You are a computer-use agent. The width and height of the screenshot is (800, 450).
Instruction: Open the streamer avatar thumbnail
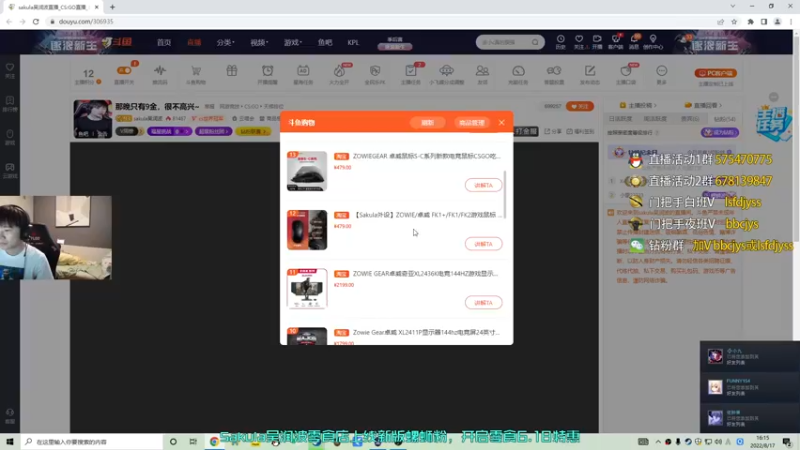click(92, 119)
